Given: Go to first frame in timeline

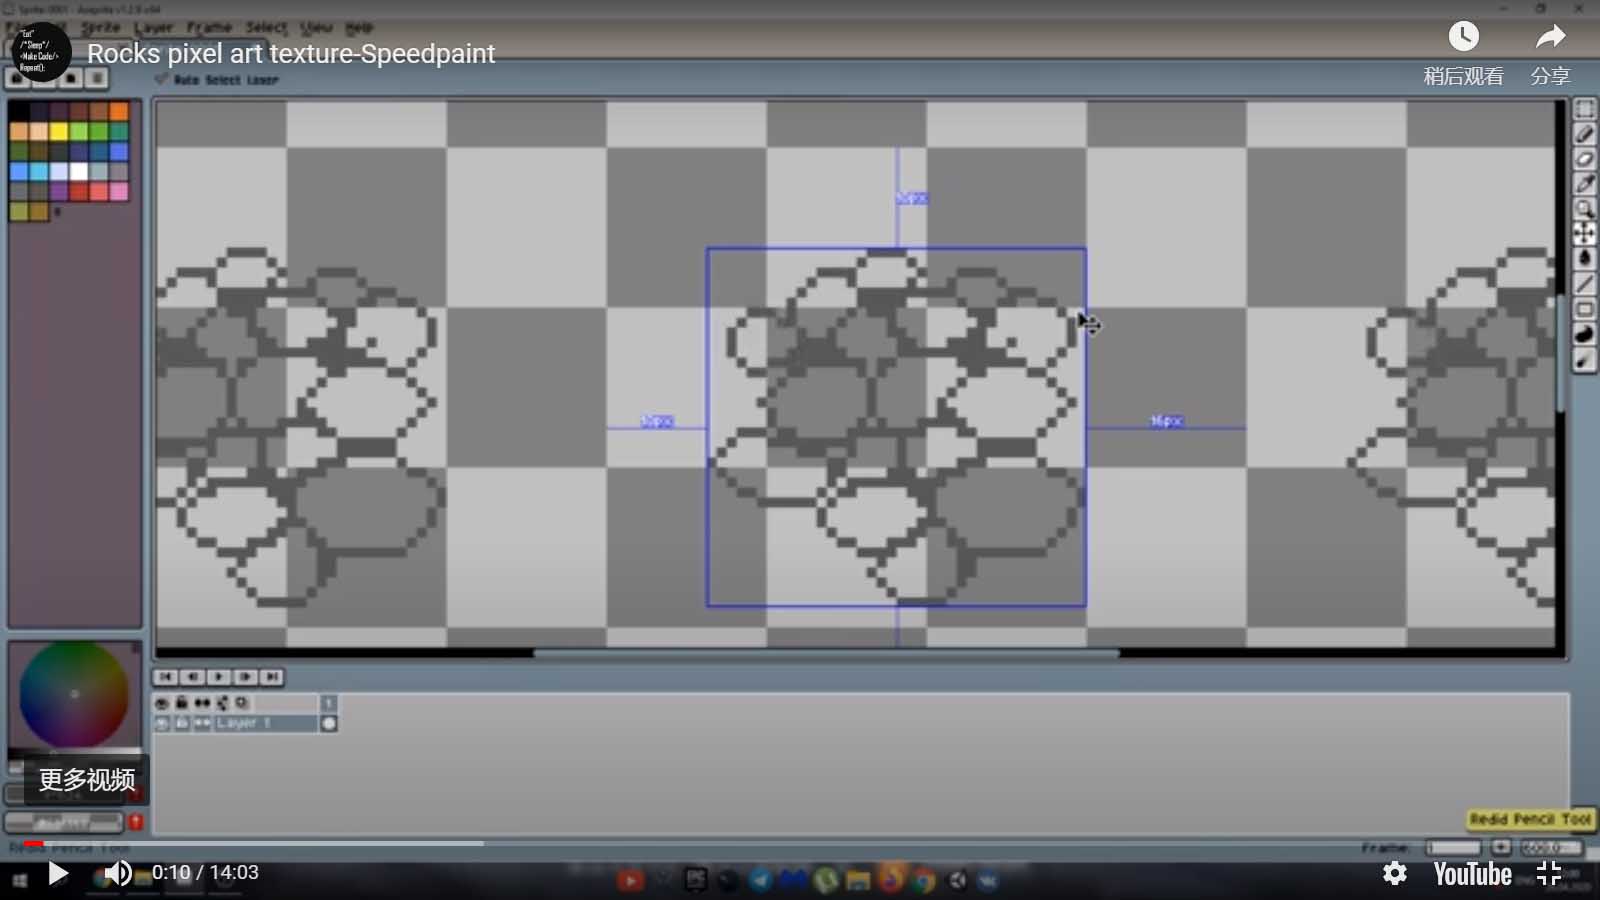Looking at the screenshot, I should (x=166, y=677).
